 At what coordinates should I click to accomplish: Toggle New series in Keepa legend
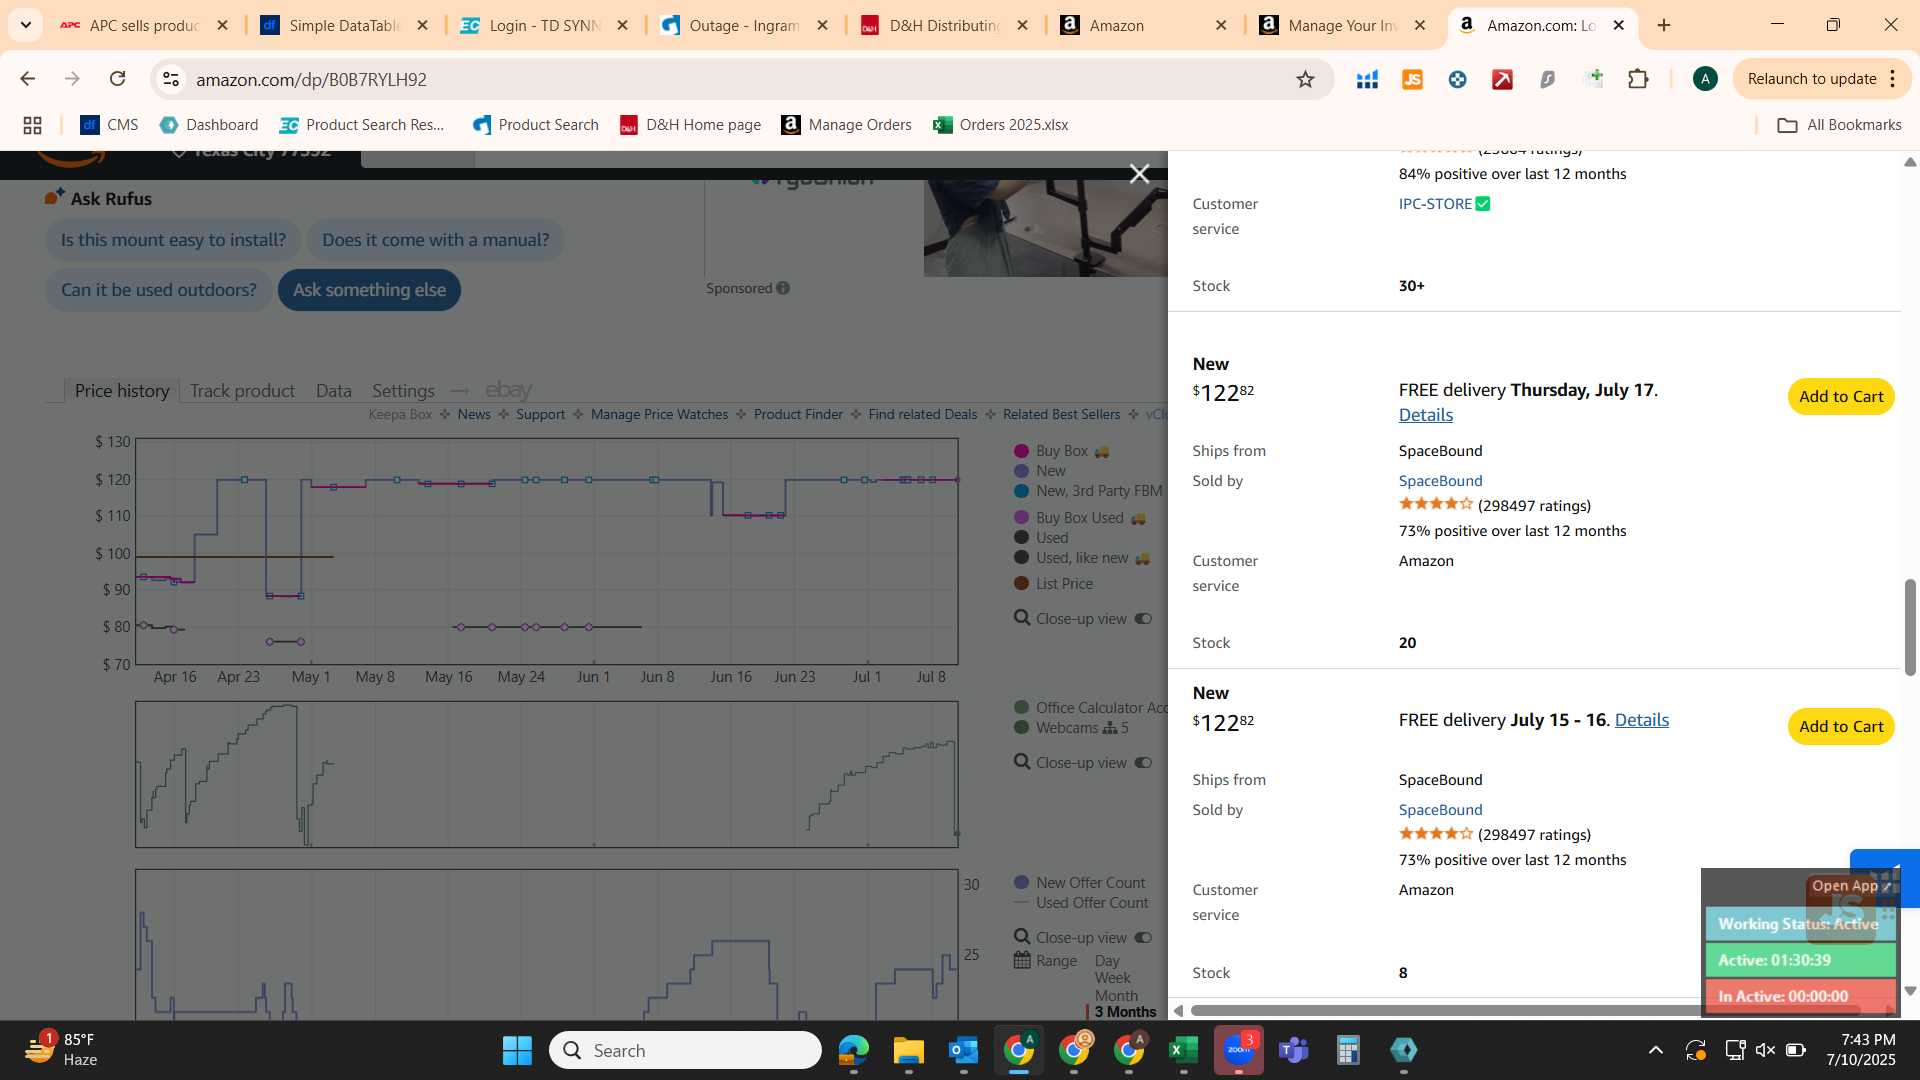[1040, 471]
